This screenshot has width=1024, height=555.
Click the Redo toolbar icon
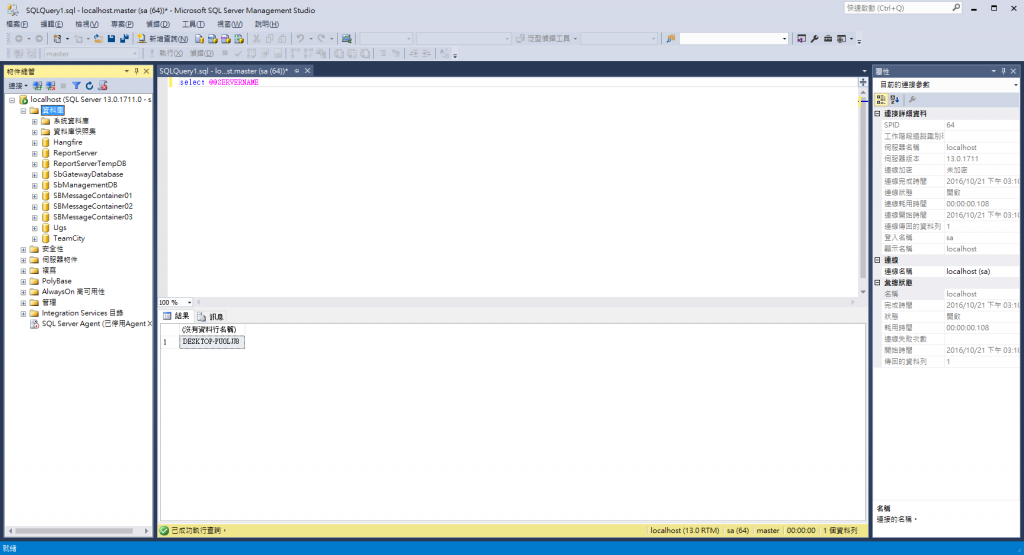pyautogui.click(x=321, y=39)
